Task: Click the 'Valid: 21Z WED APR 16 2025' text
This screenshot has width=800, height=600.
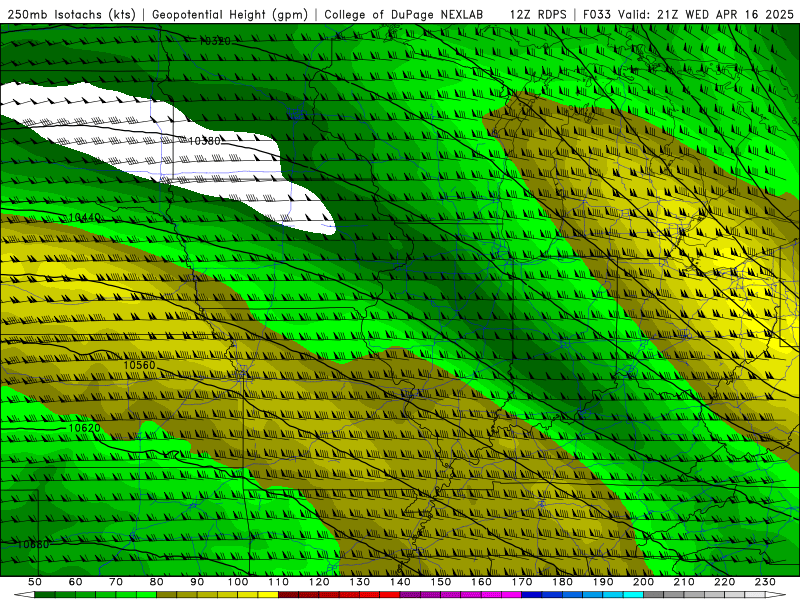Action: click(706, 15)
